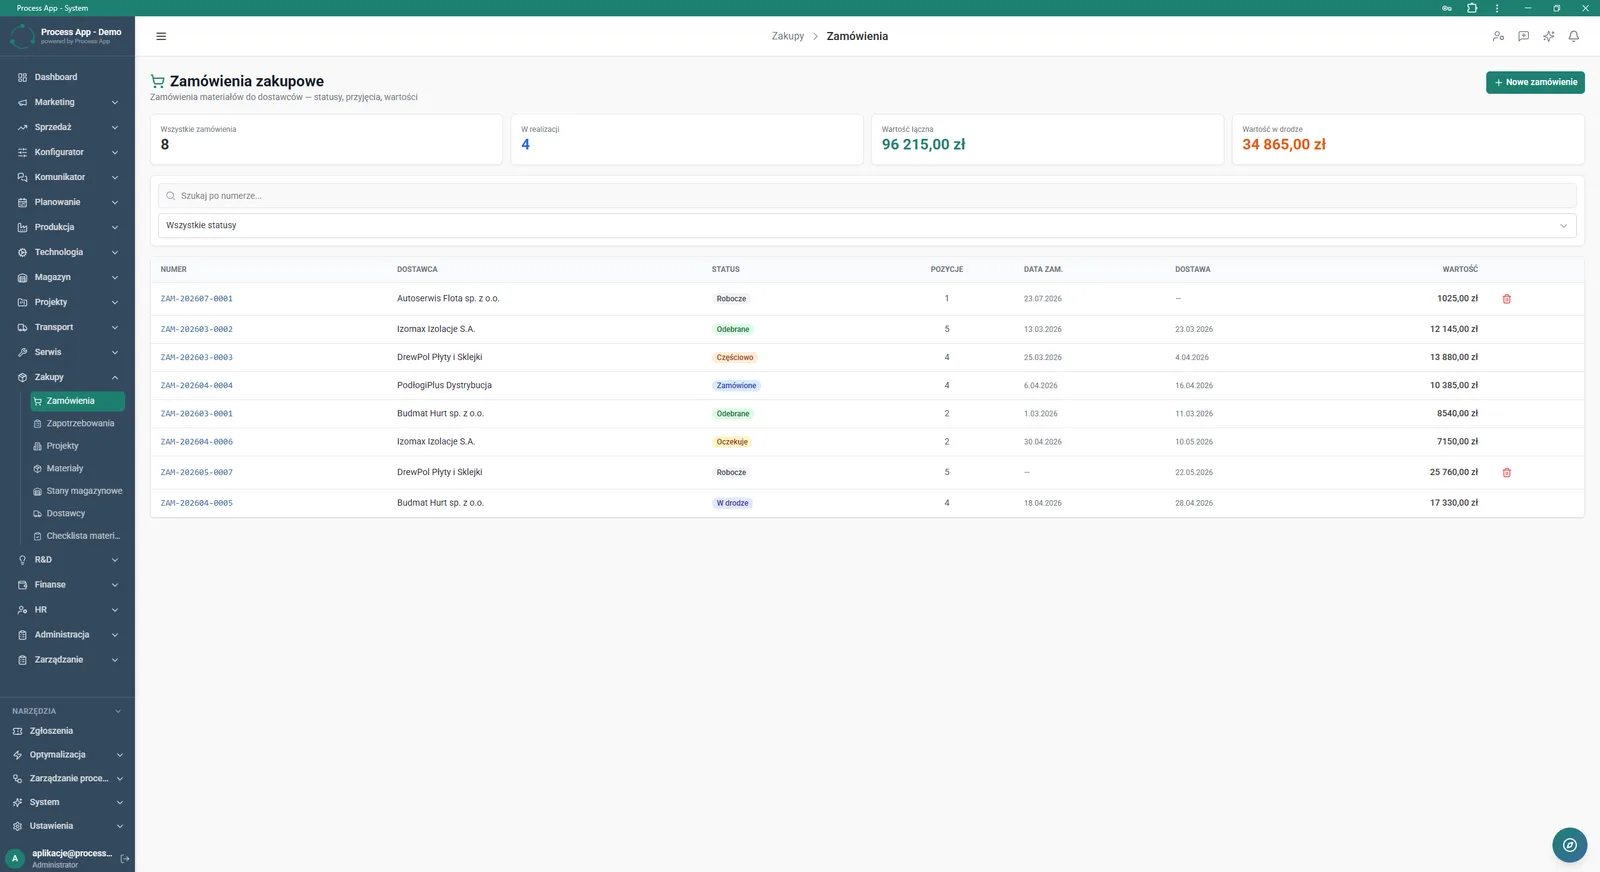Click the Zamówione status badge

tap(736, 385)
